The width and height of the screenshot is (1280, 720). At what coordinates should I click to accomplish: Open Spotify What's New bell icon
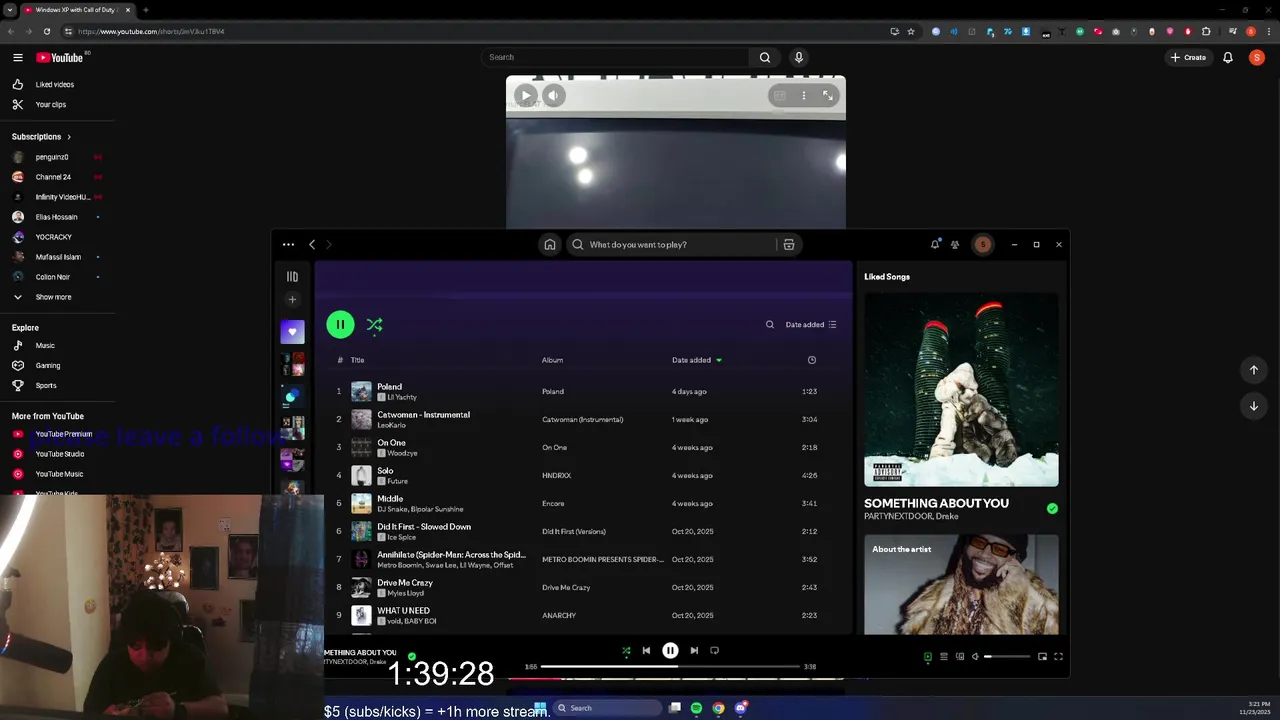935,244
